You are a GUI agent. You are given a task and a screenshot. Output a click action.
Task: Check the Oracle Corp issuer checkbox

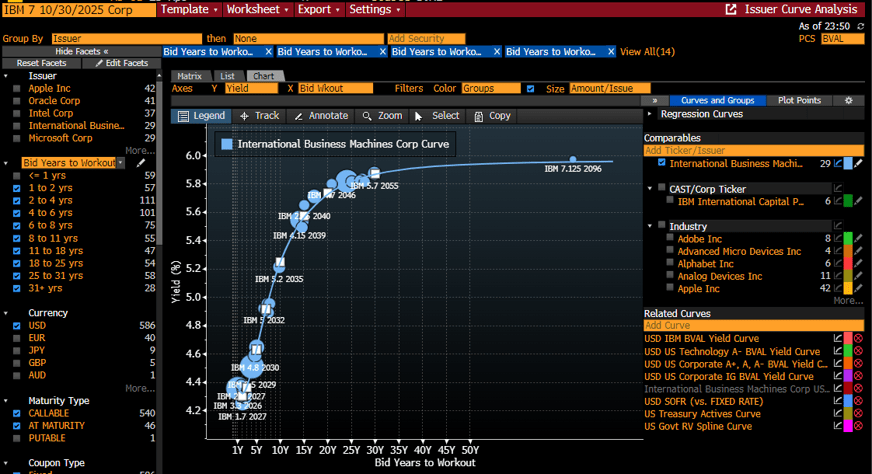tap(17, 101)
